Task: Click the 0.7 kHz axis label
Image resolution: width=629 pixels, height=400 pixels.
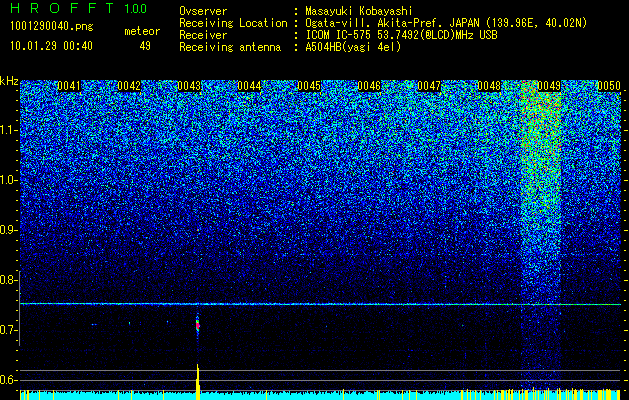Action: pyautogui.click(x=9, y=330)
